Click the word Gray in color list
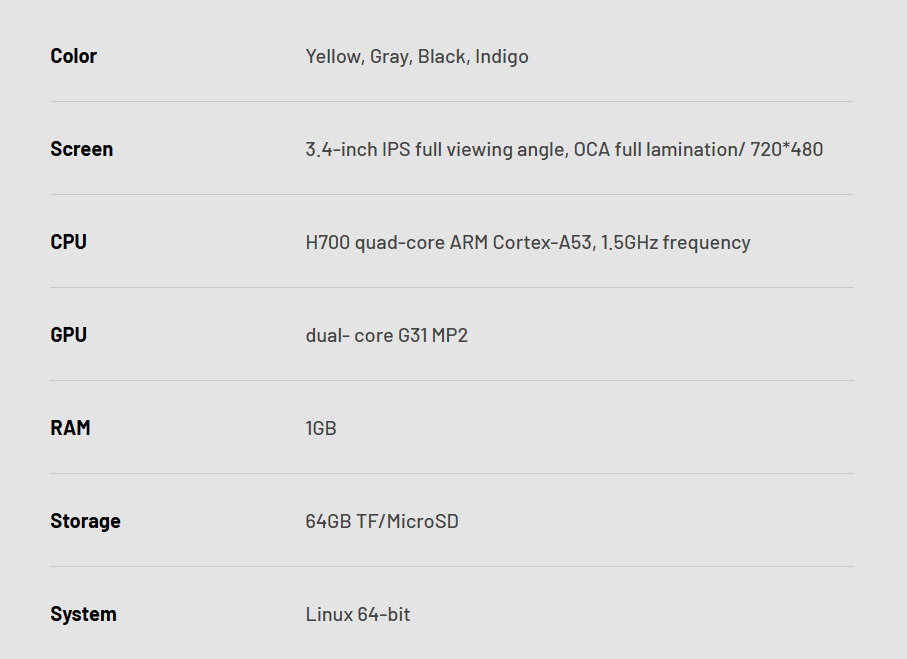The height and width of the screenshot is (659, 907). click(389, 57)
